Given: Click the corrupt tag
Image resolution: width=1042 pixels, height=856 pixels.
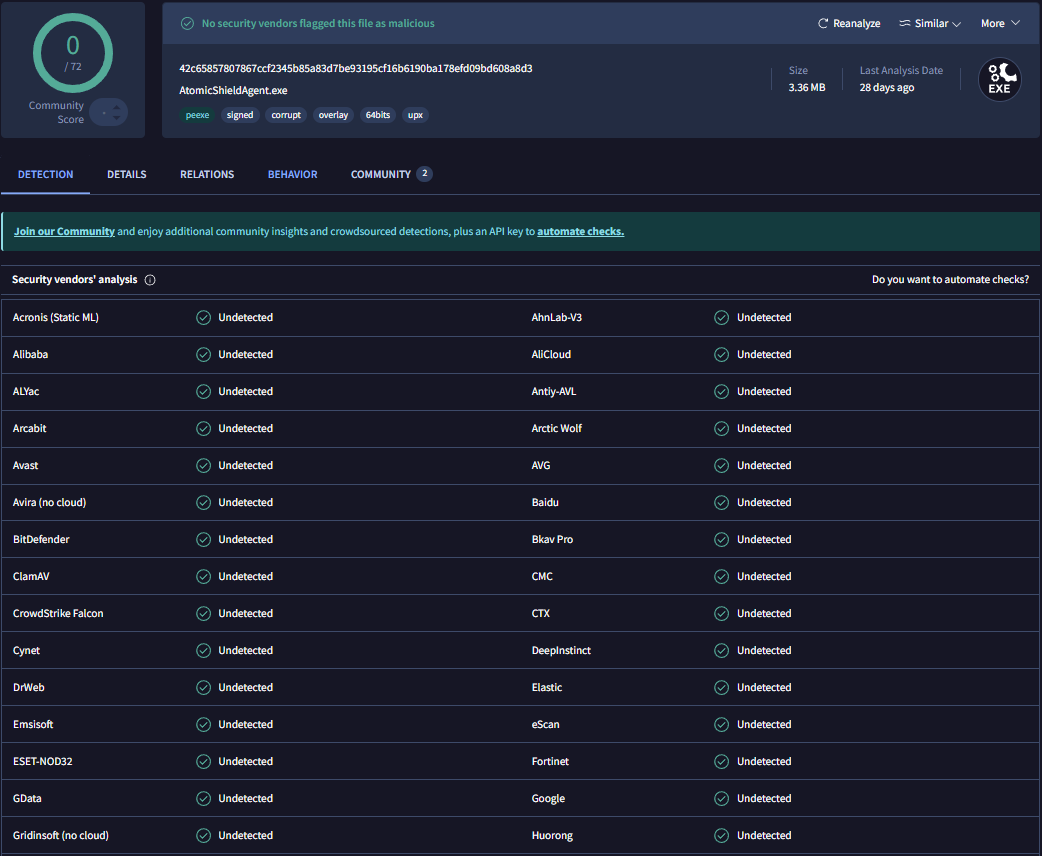Looking at the screenshot, I should point(286,115).
